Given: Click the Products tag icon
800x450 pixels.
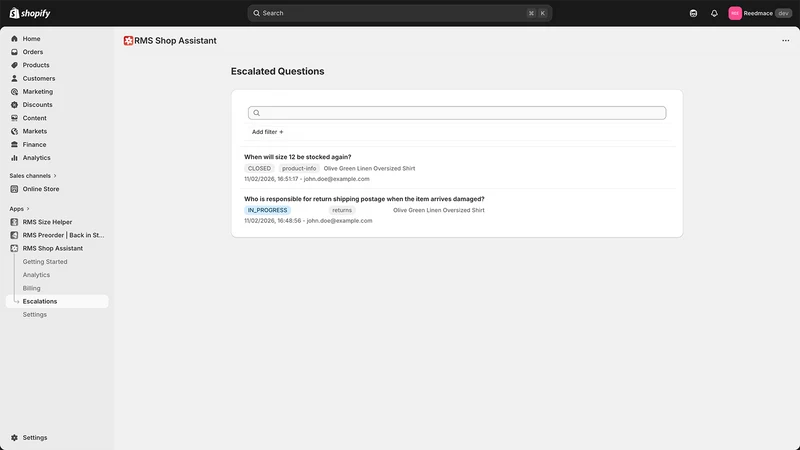Looking at the screenshot, I should (14, 65).
